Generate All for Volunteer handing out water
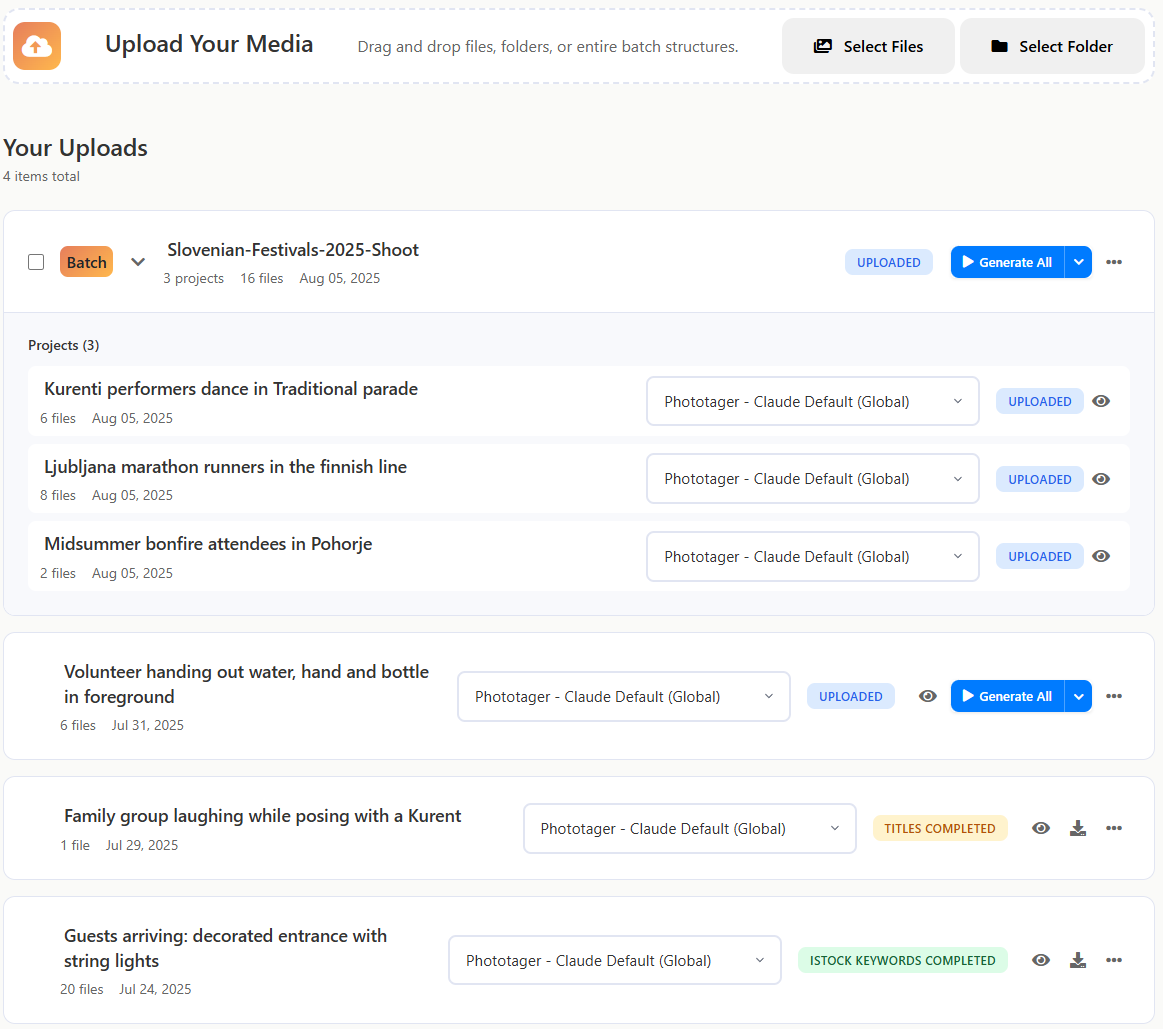 (x=1007, y=696)
